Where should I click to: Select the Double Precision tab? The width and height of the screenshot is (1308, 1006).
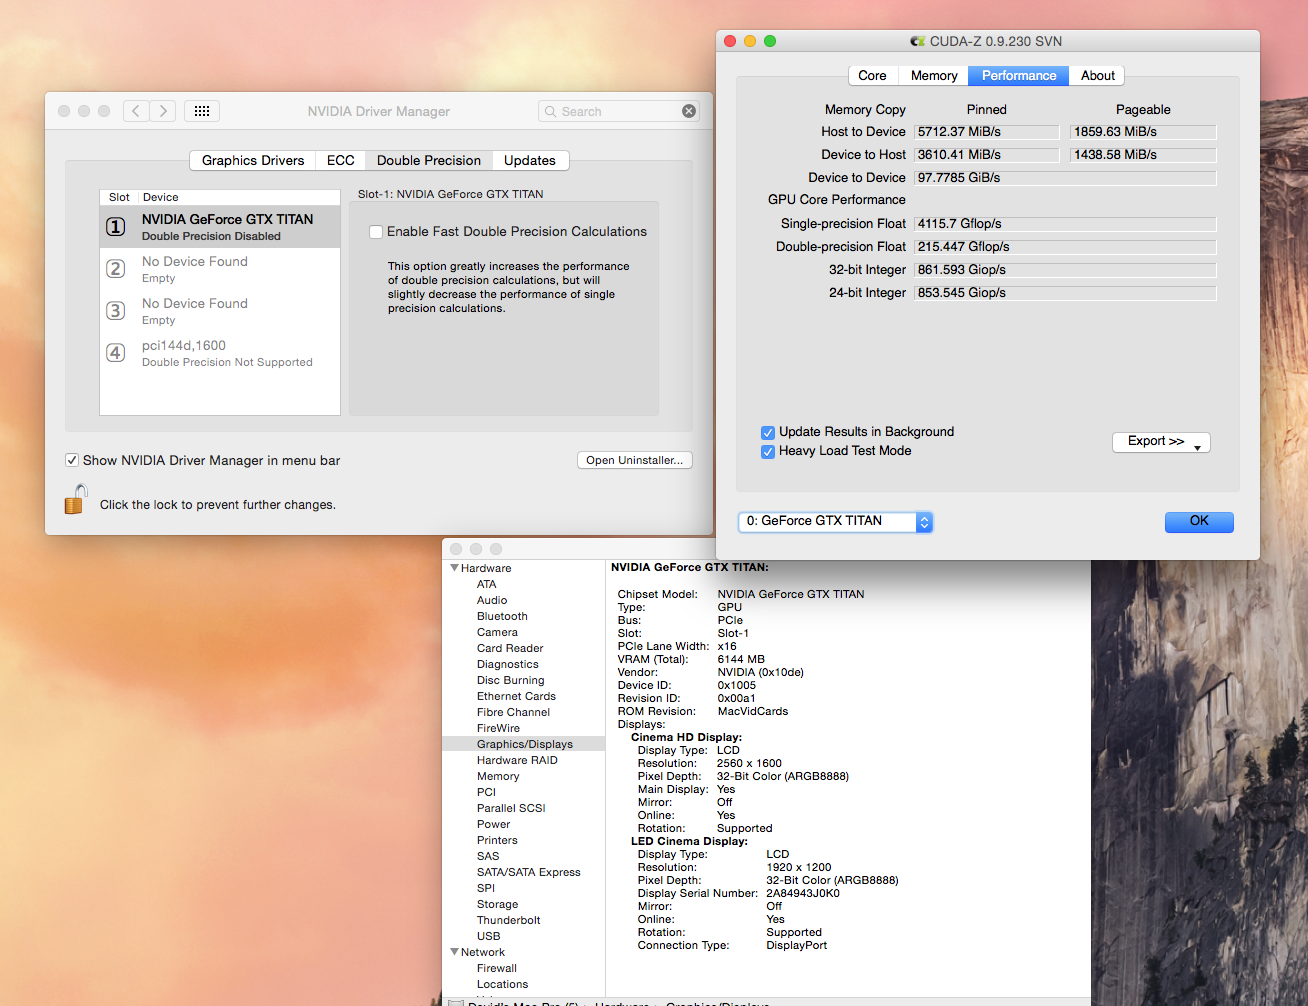coord(429,160)
